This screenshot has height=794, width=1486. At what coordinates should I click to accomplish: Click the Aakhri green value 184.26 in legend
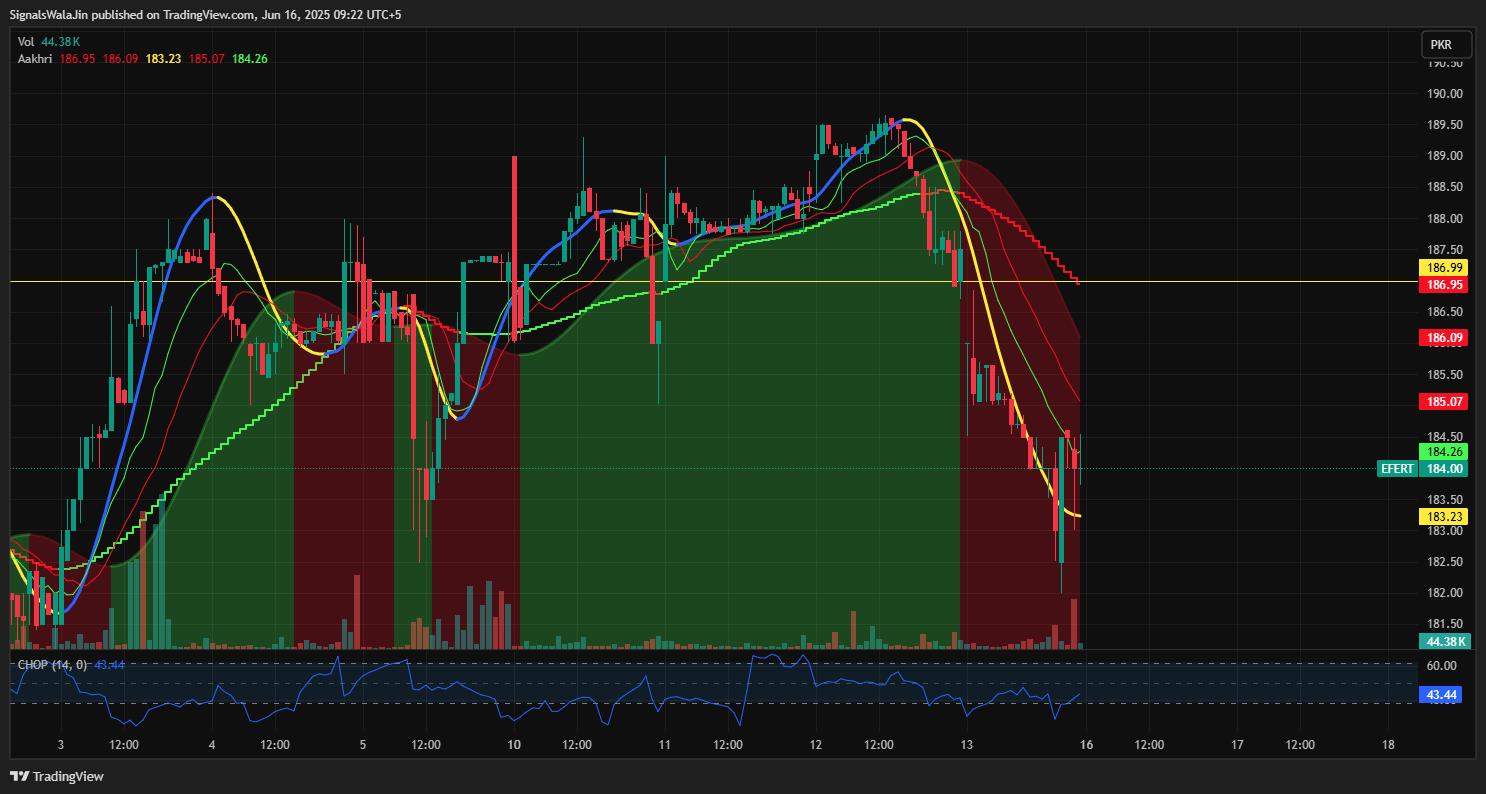point(249,59)
